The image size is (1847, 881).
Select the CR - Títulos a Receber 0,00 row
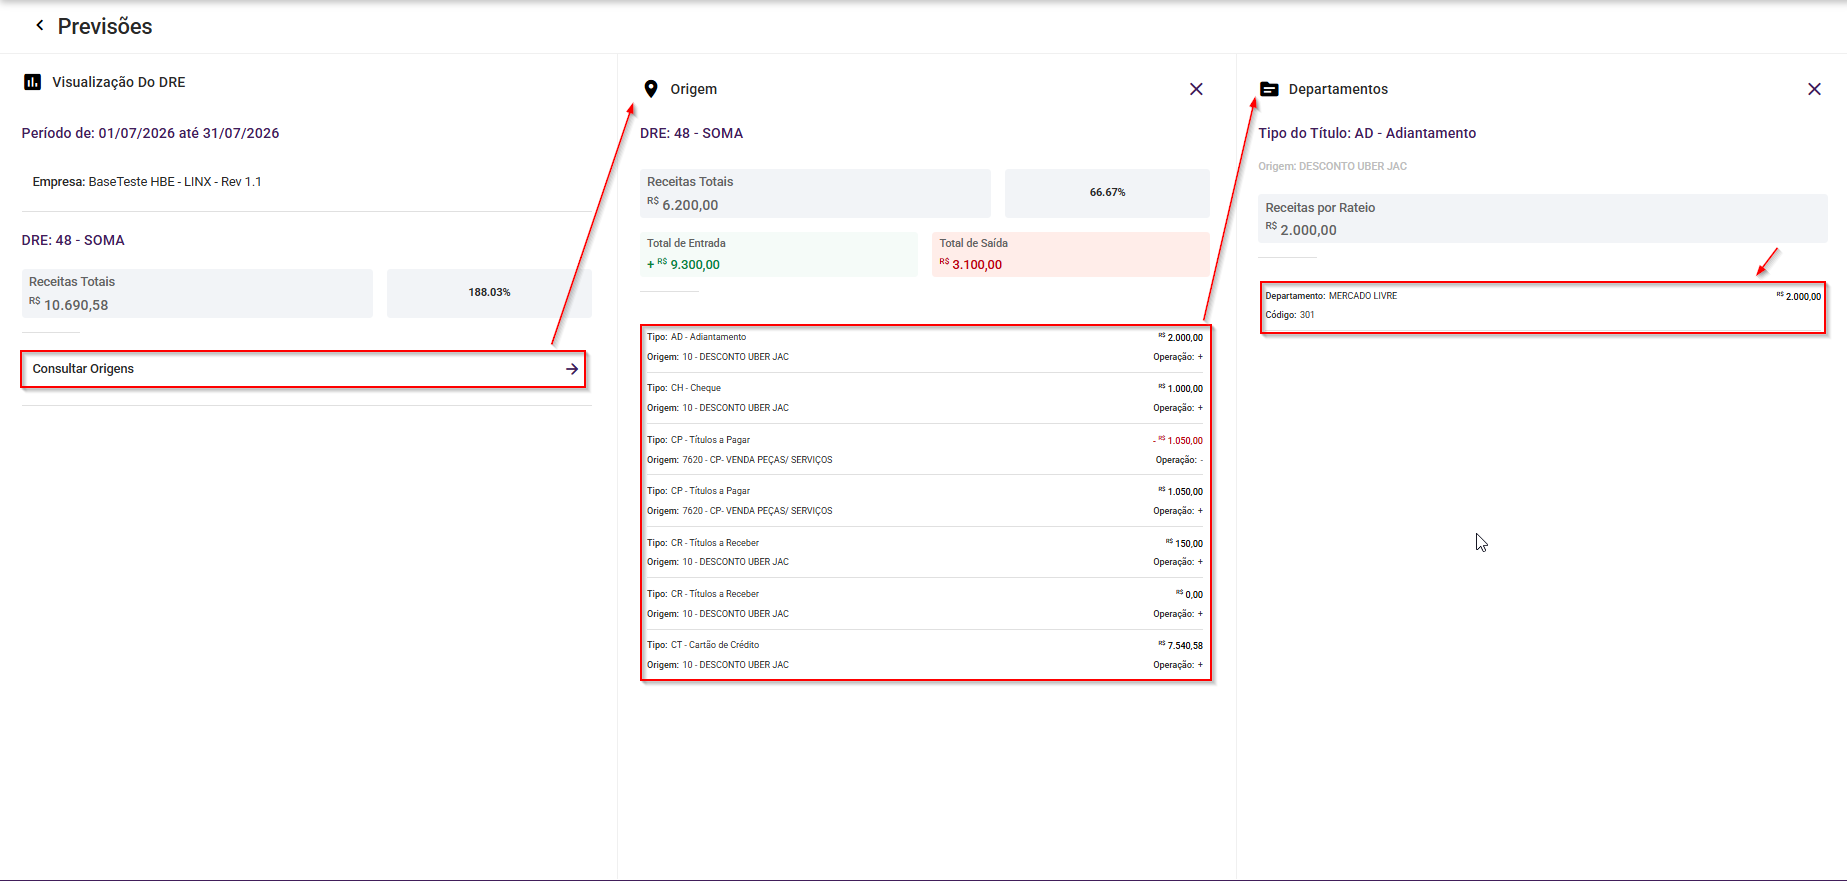(925, 604)
